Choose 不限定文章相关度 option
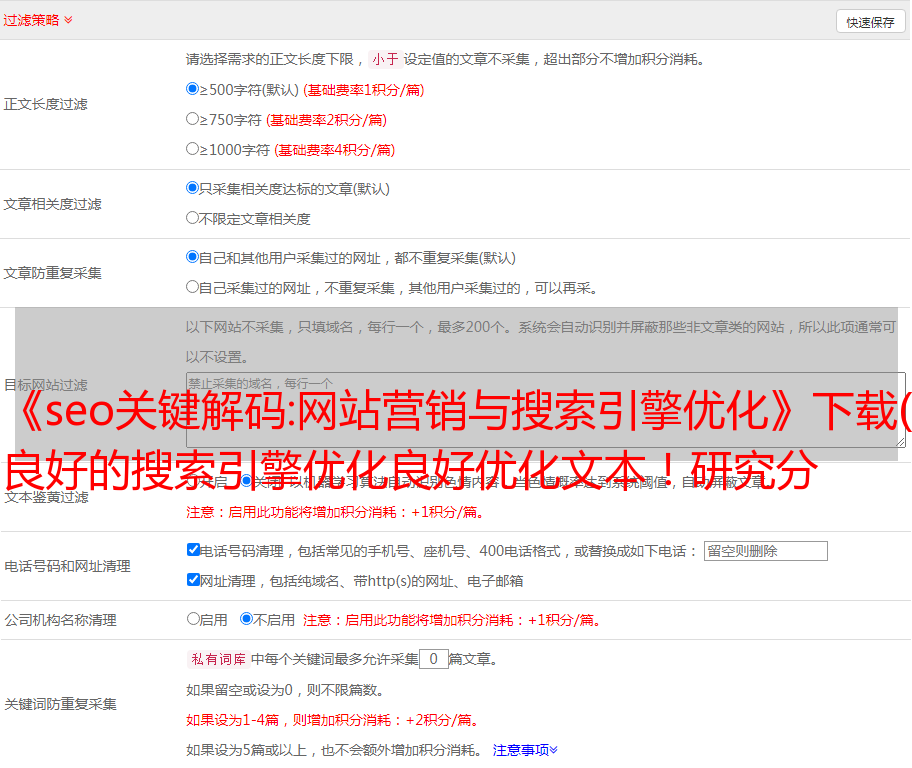 (x=193, y=218)
